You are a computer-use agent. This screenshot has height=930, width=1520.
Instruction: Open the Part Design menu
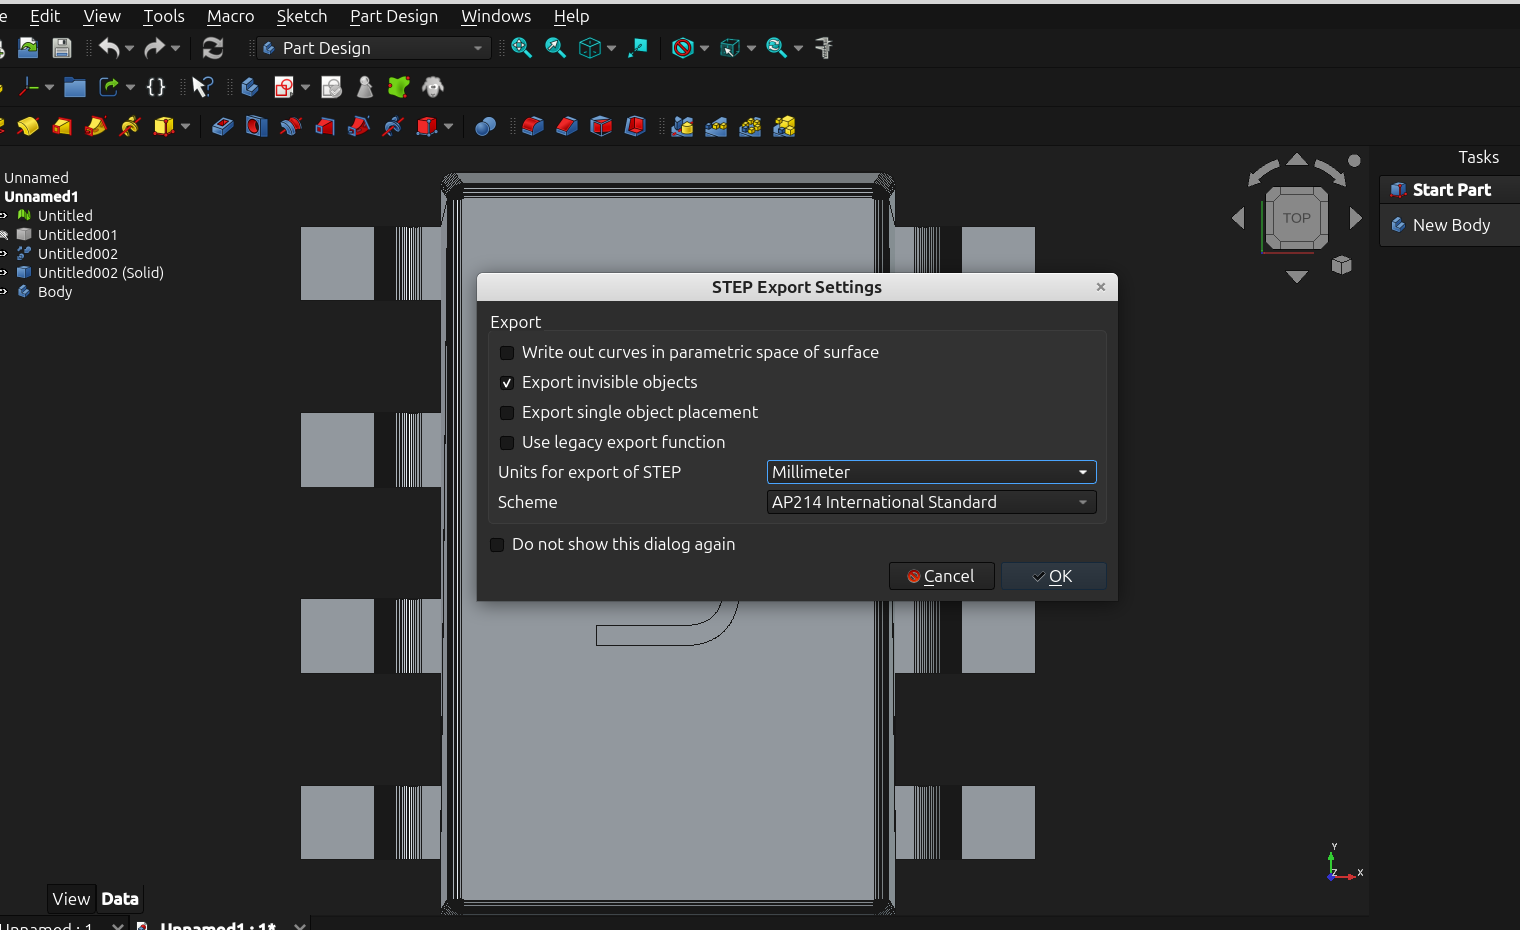[394, 16]
